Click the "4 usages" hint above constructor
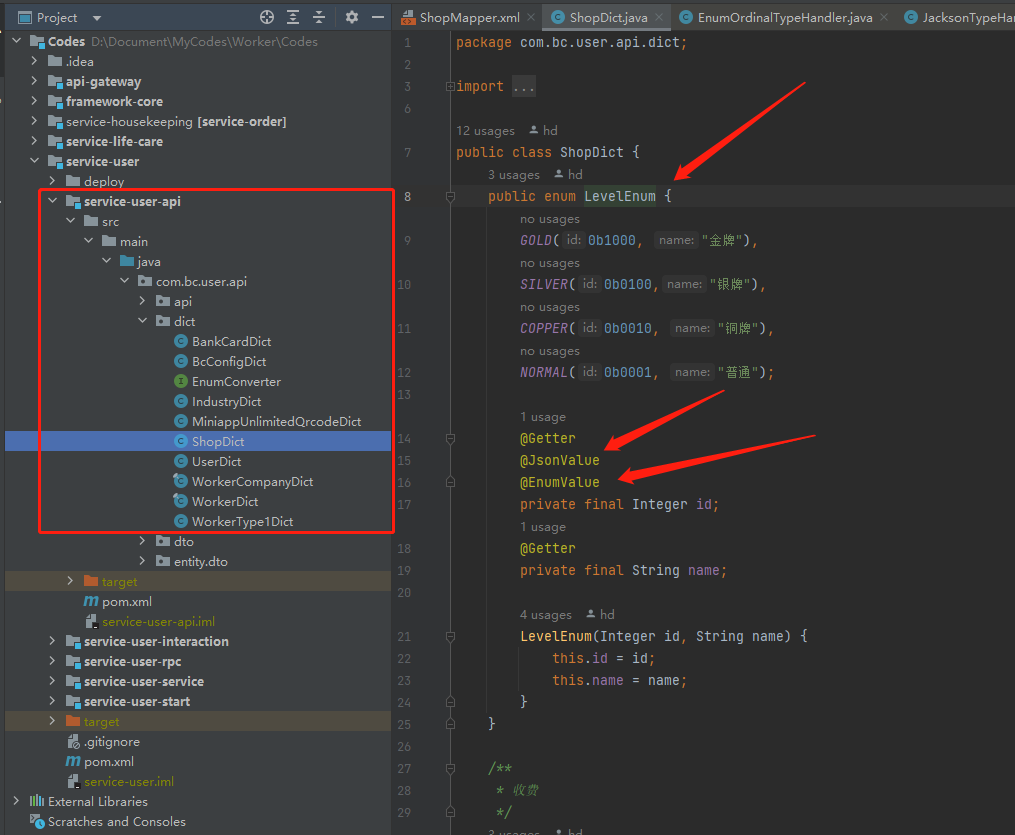1015x835 pixels. point(546,615)
